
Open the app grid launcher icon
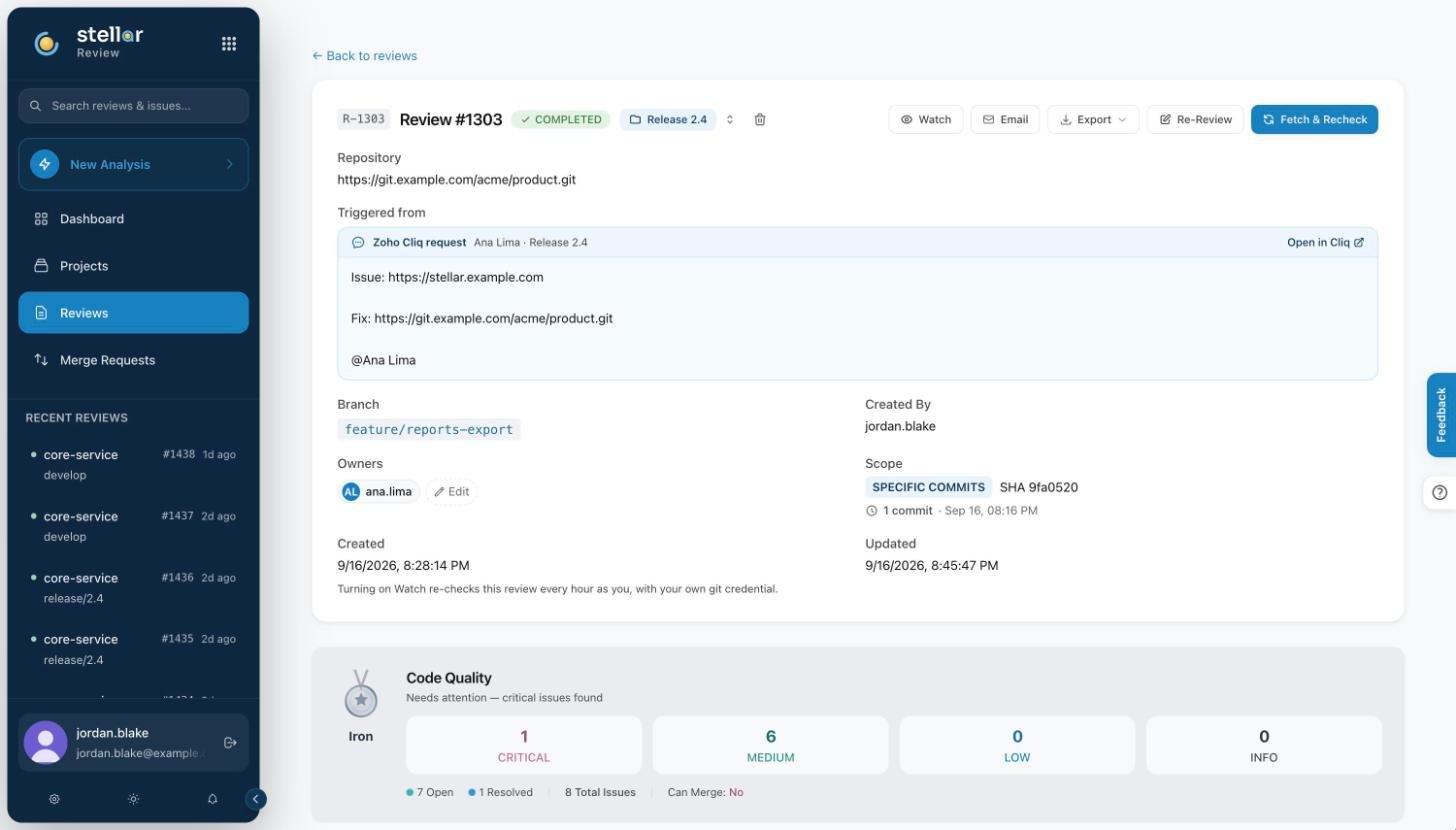click(229, 43)
